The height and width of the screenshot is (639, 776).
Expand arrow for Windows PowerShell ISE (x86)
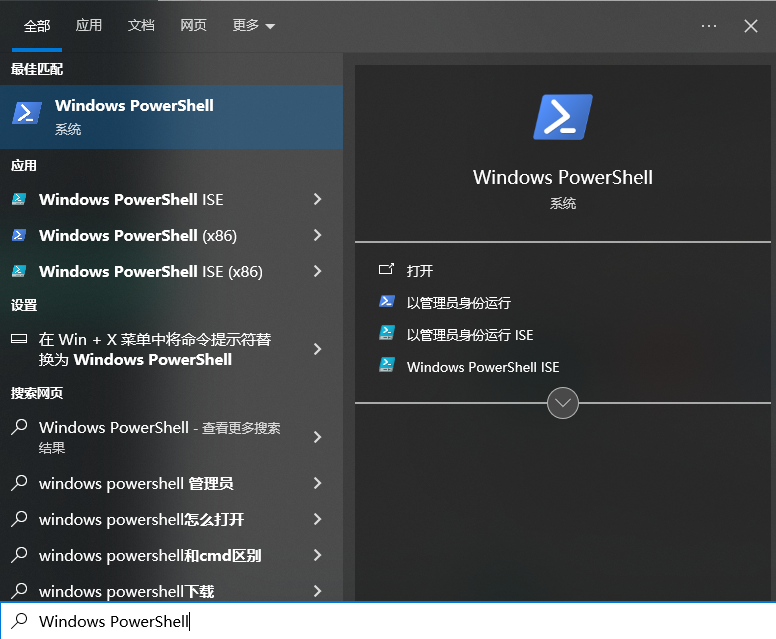318,271
